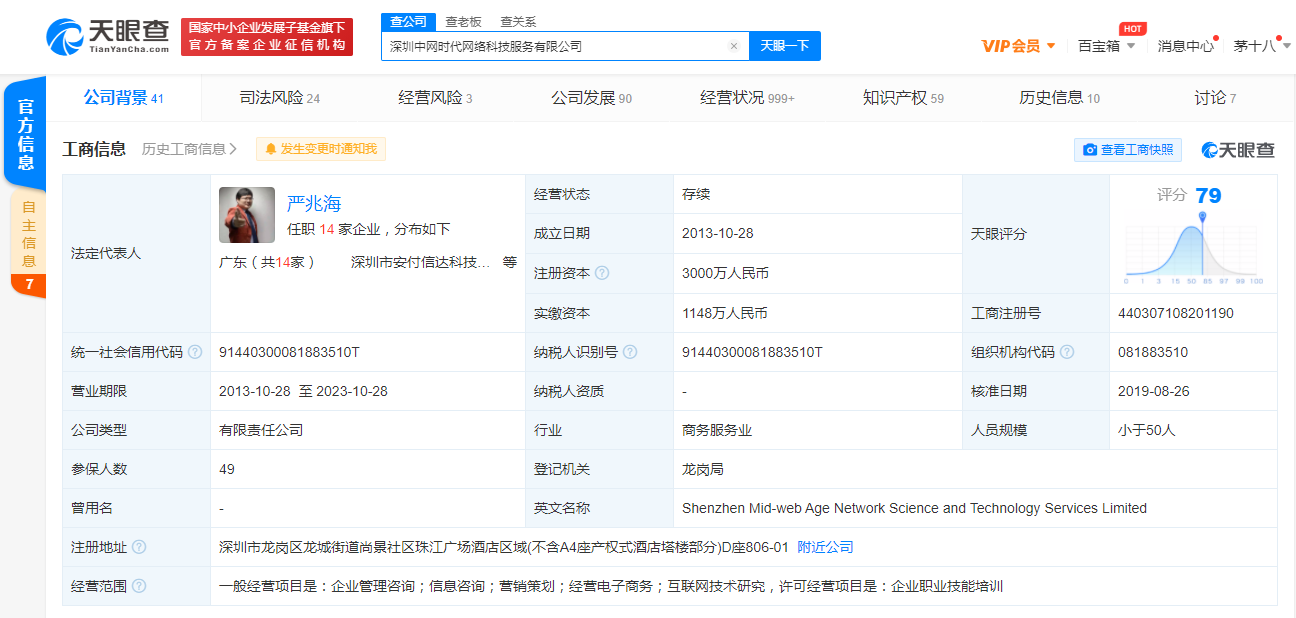1296x618 pixels.
Task: Click the 工商注册号 value 440307108201190
Action: tap(1176, 313)
